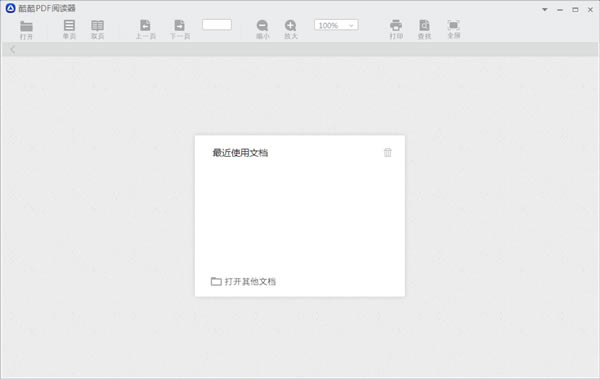Expand the sidebar using the left chevron
Screen dimensions: 600x379
point(13,49)
